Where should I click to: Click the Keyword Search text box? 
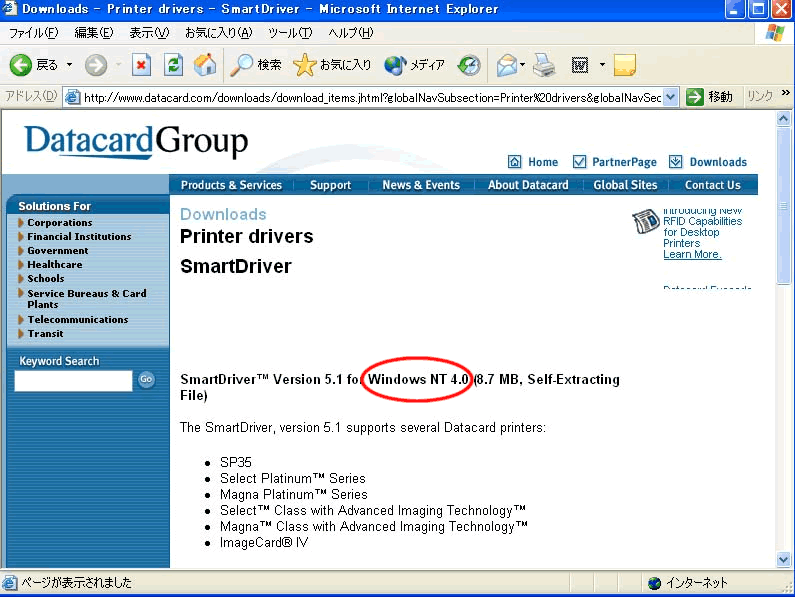click(x=73, y=380)
